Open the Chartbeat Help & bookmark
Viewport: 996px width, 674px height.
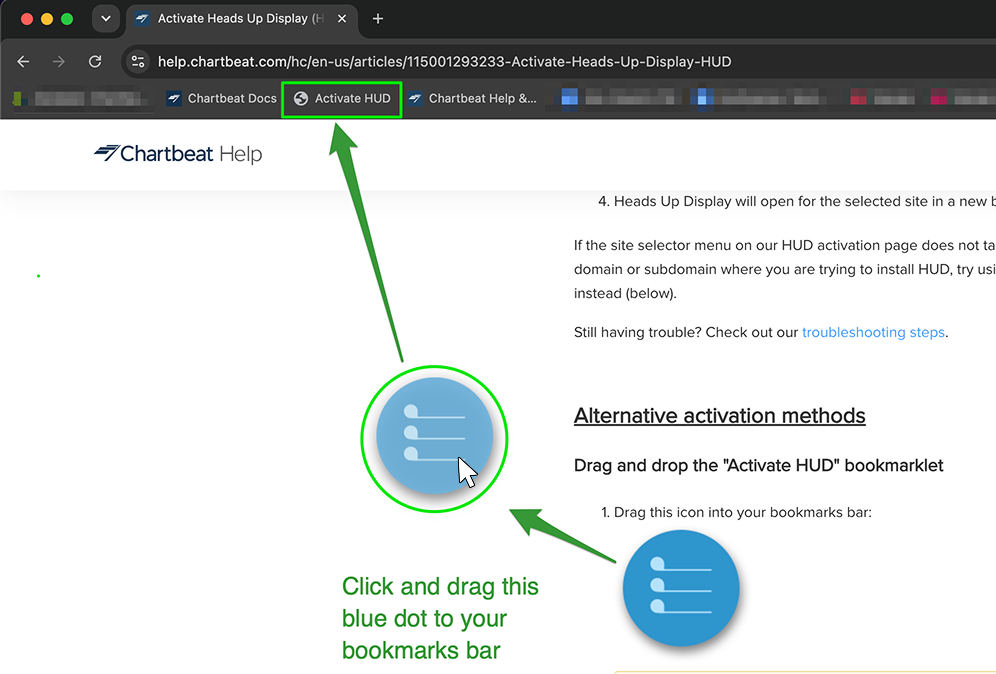[x=473, y=98]
